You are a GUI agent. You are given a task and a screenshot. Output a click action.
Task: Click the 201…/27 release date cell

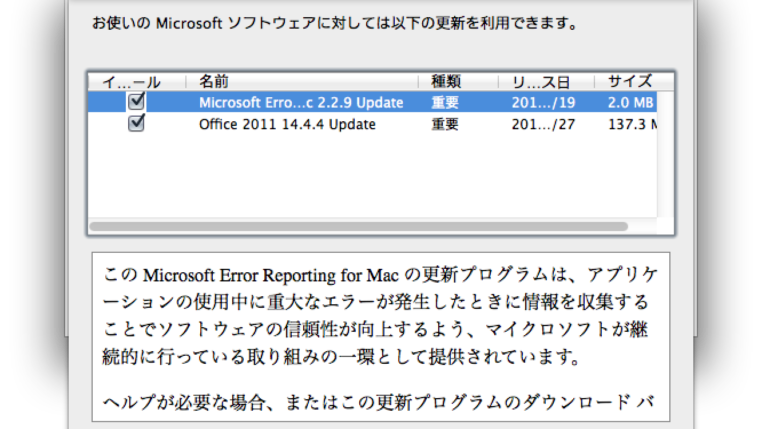tap(543, 124)
